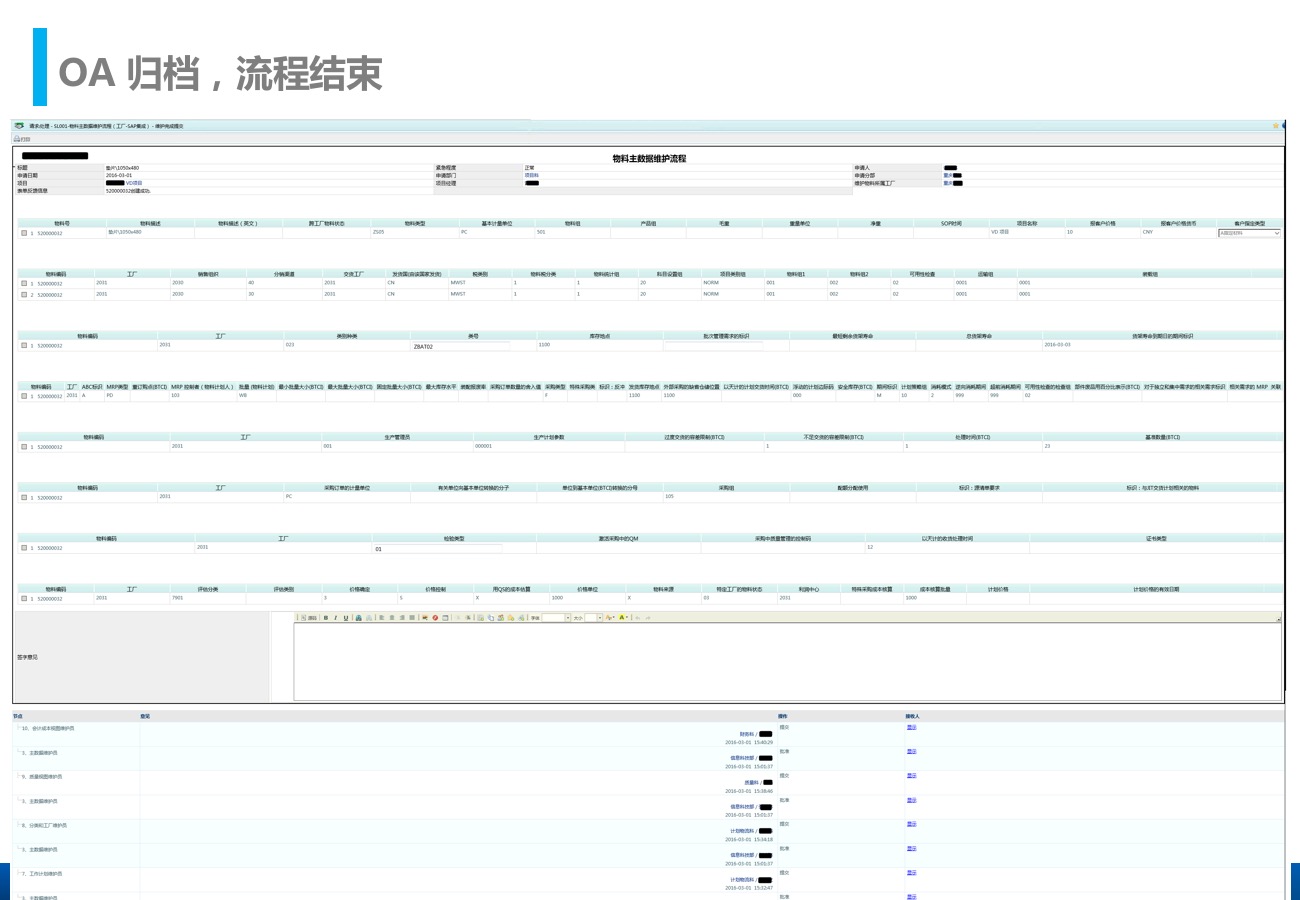Check the box for material 520000032 in the 物料号 table
Screen dimensions: 1300x900
24,233
